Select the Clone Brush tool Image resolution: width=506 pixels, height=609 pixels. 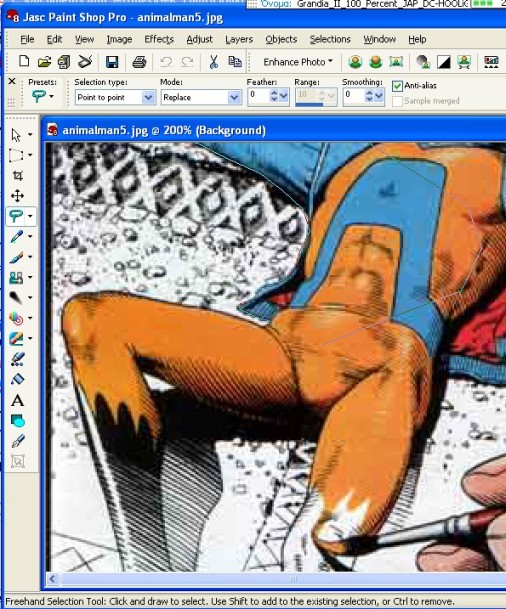(16, 277)
